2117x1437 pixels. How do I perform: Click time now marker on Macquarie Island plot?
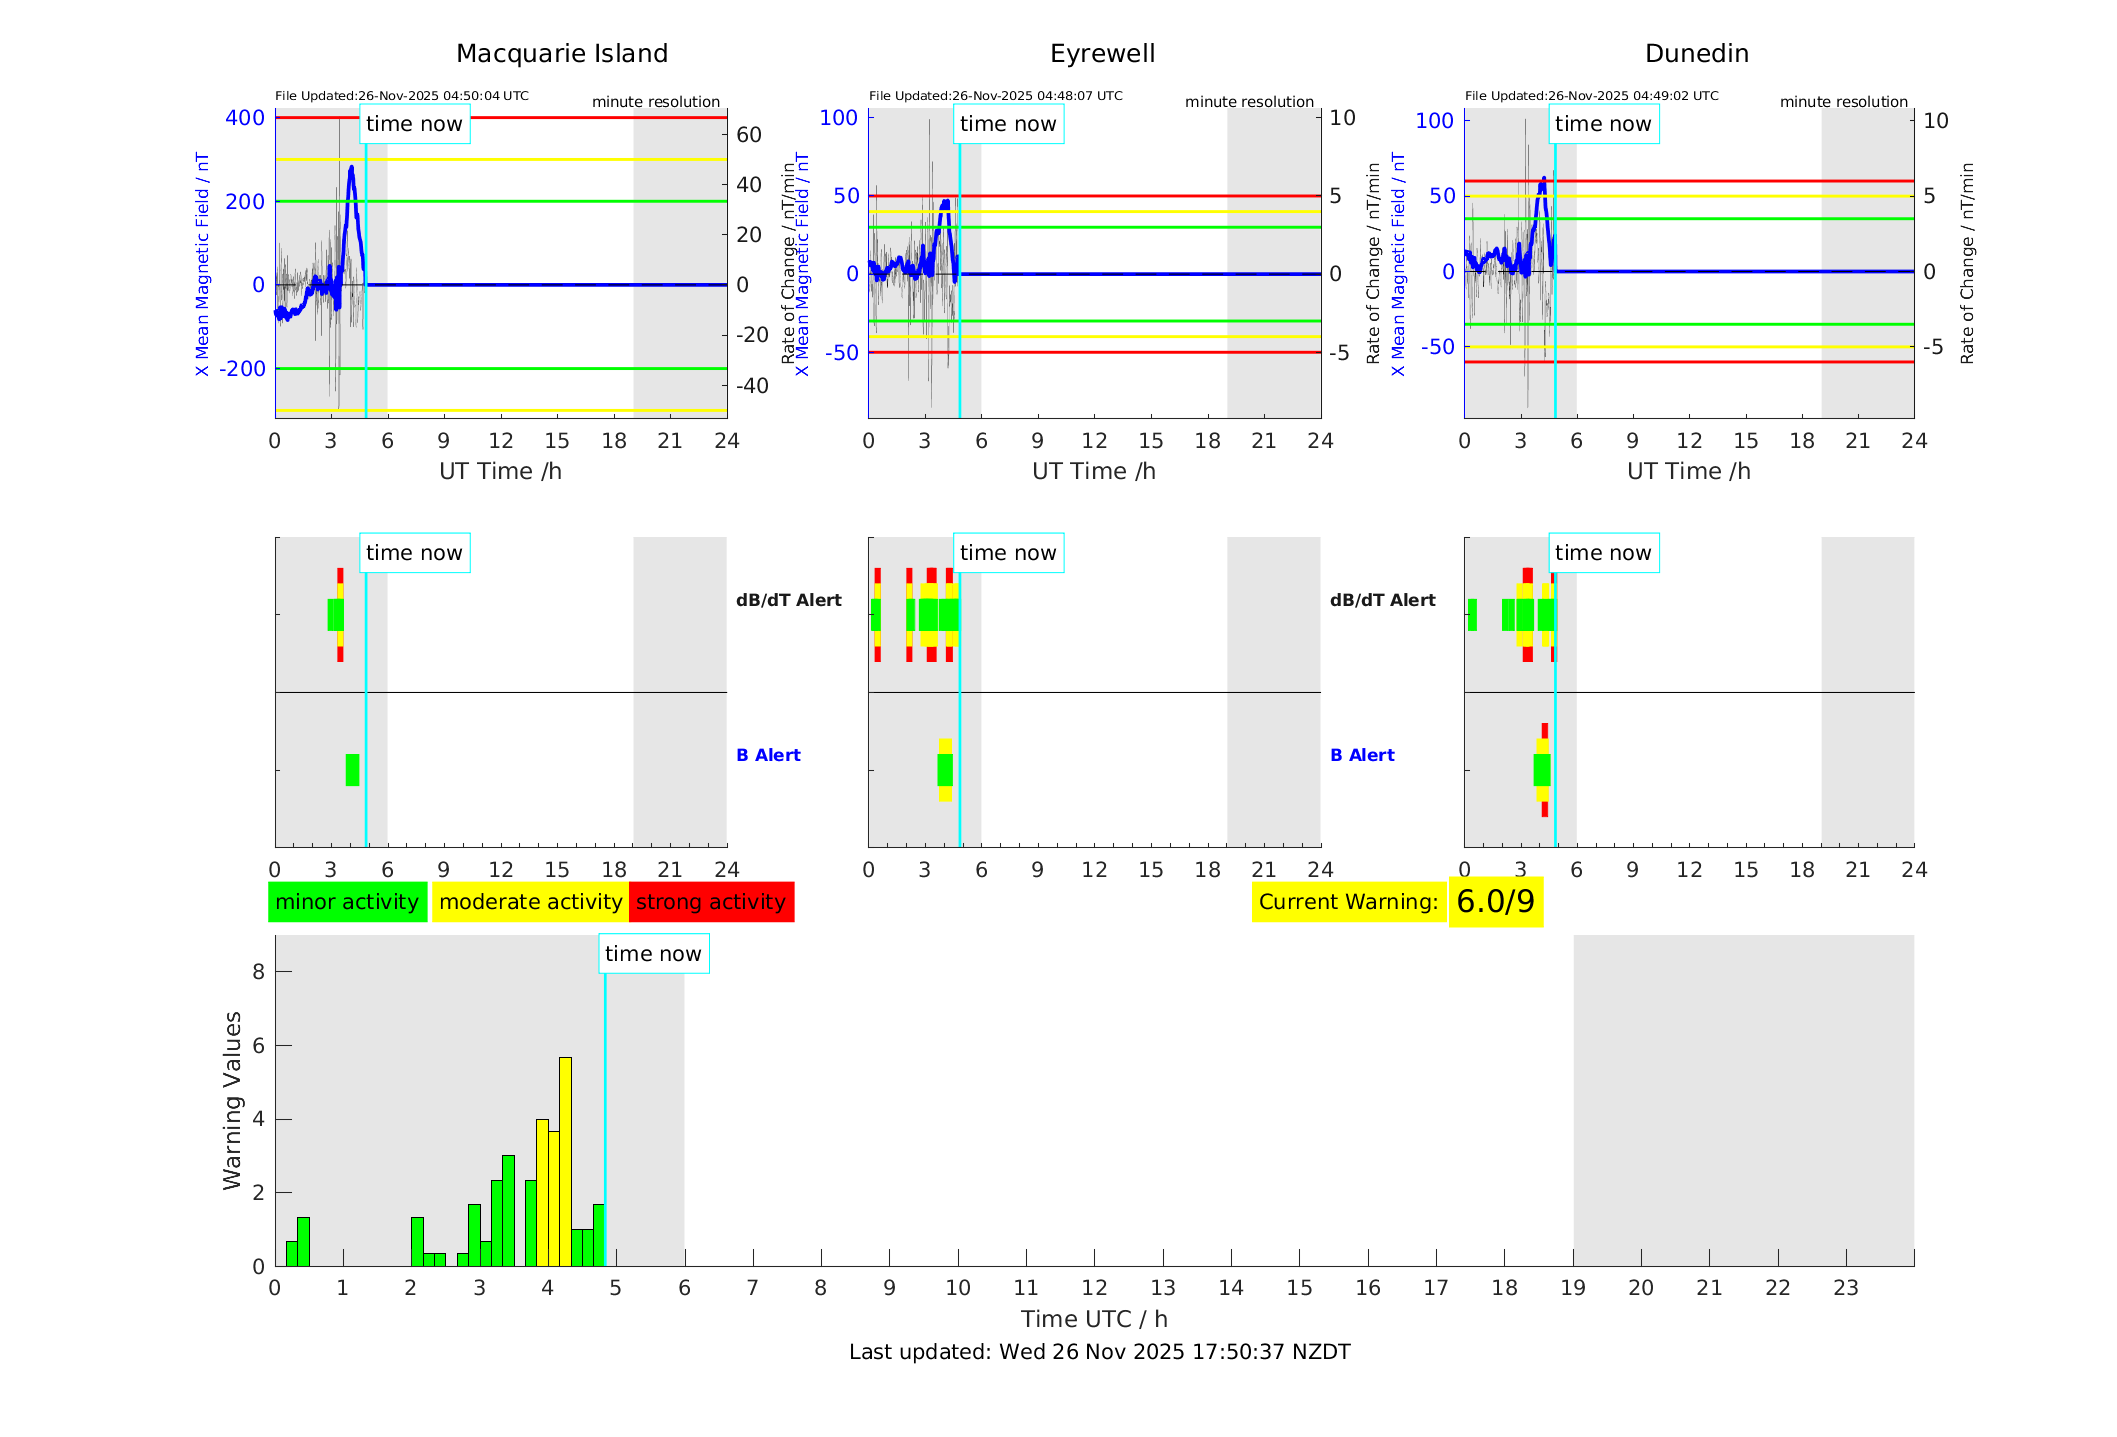414,124
